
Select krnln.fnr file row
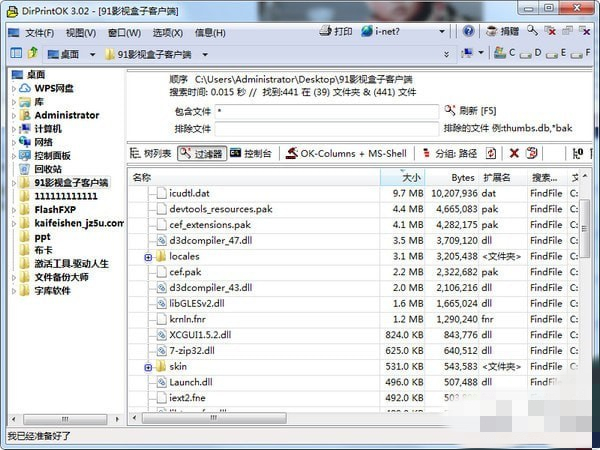(187, 320)
